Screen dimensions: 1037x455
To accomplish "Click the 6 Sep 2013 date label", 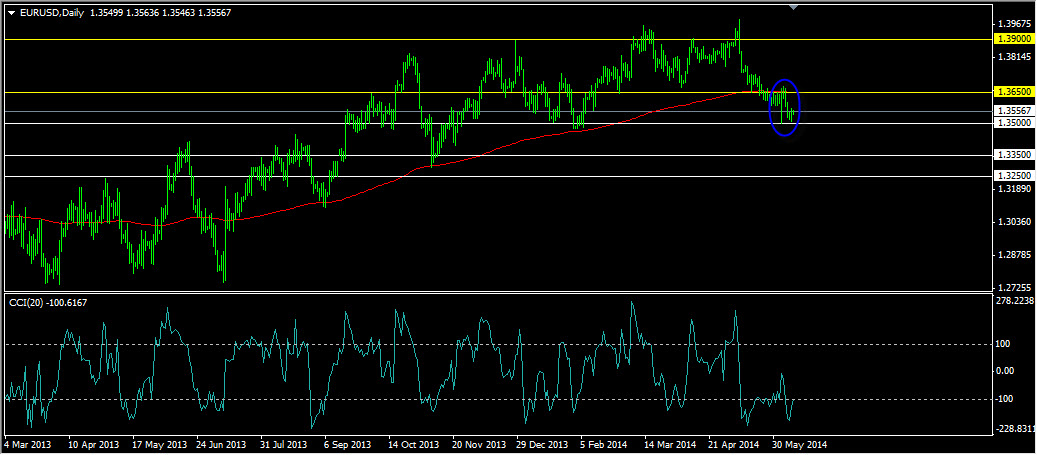I will click(347, 445).
